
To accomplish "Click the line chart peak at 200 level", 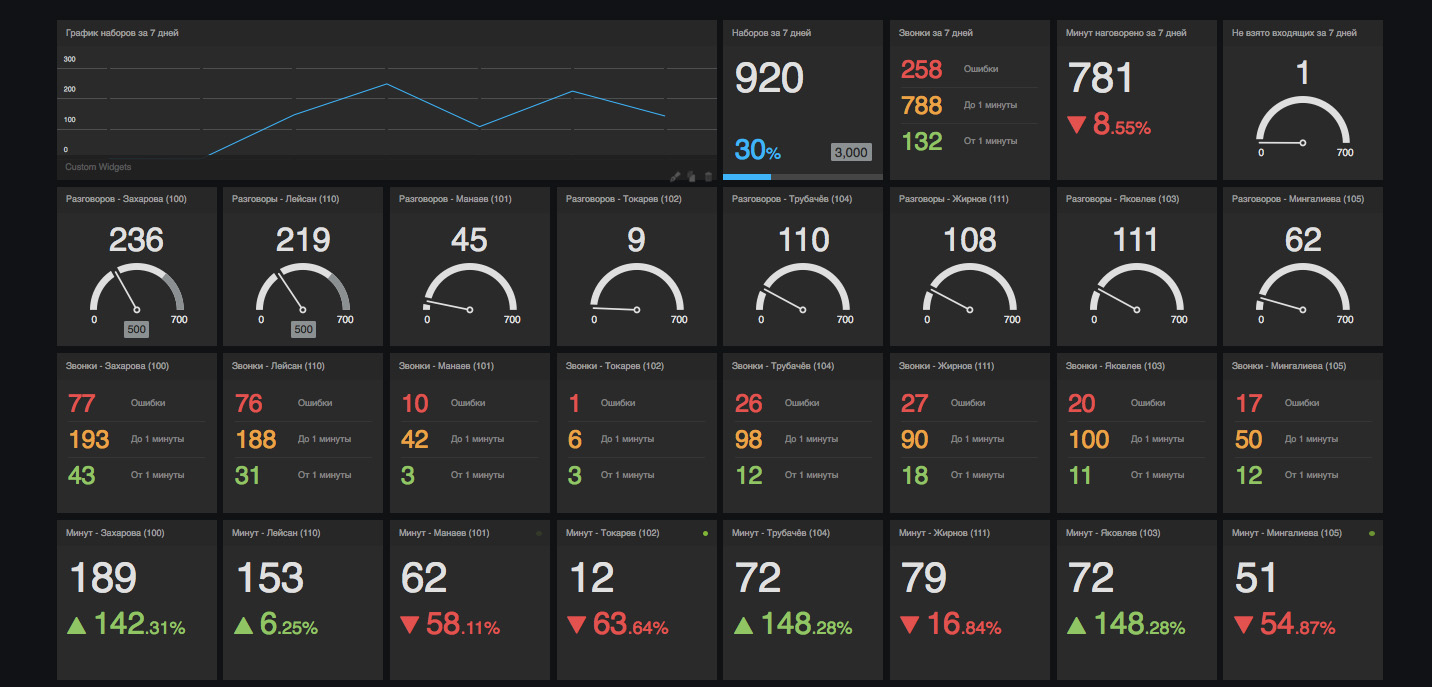I will (x=387, y=84).
